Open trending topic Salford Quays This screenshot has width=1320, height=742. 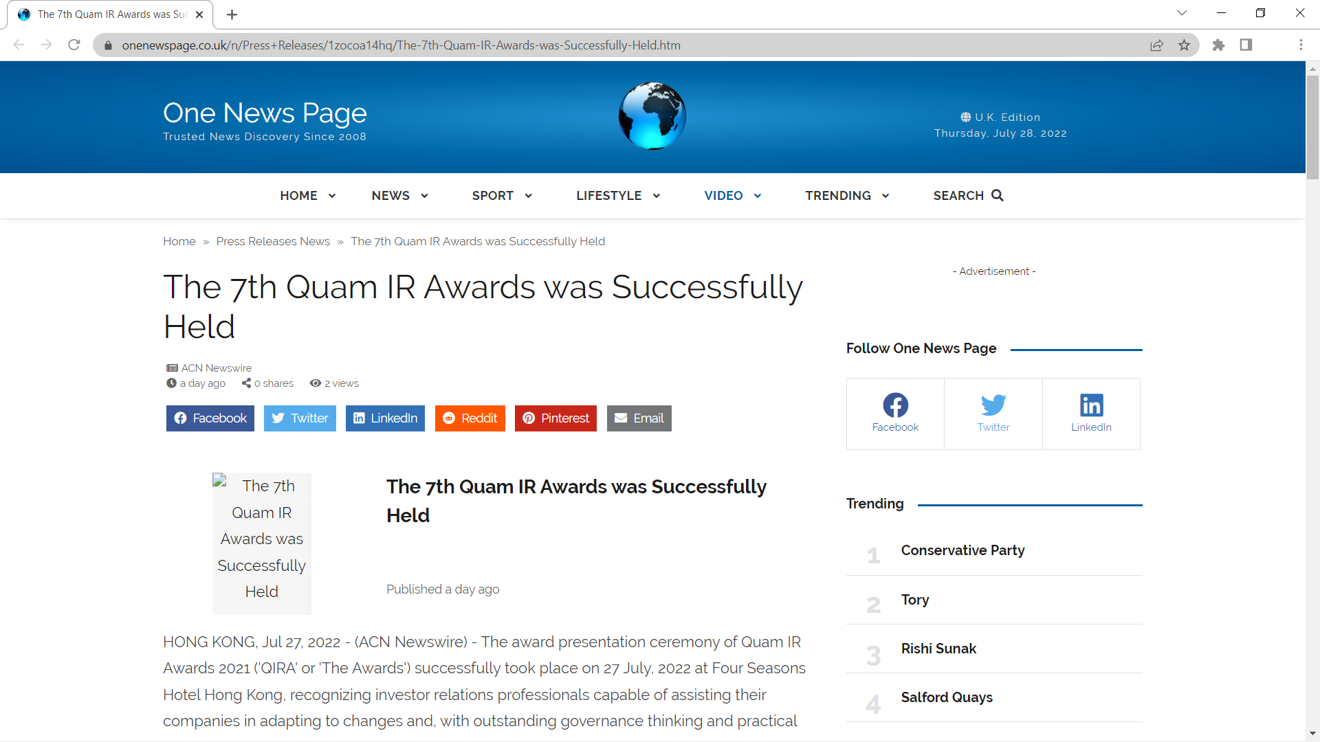[947, 697]
